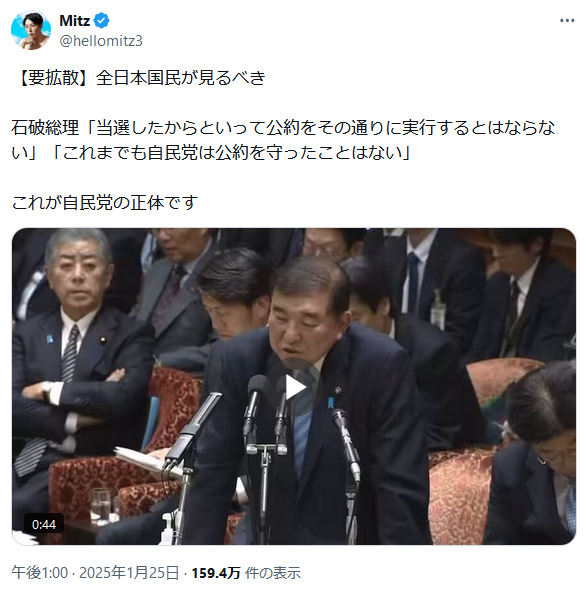
Task: Select the 【要拡散】全日本国民が見るべき headline text
Action: tap(139, 78)
